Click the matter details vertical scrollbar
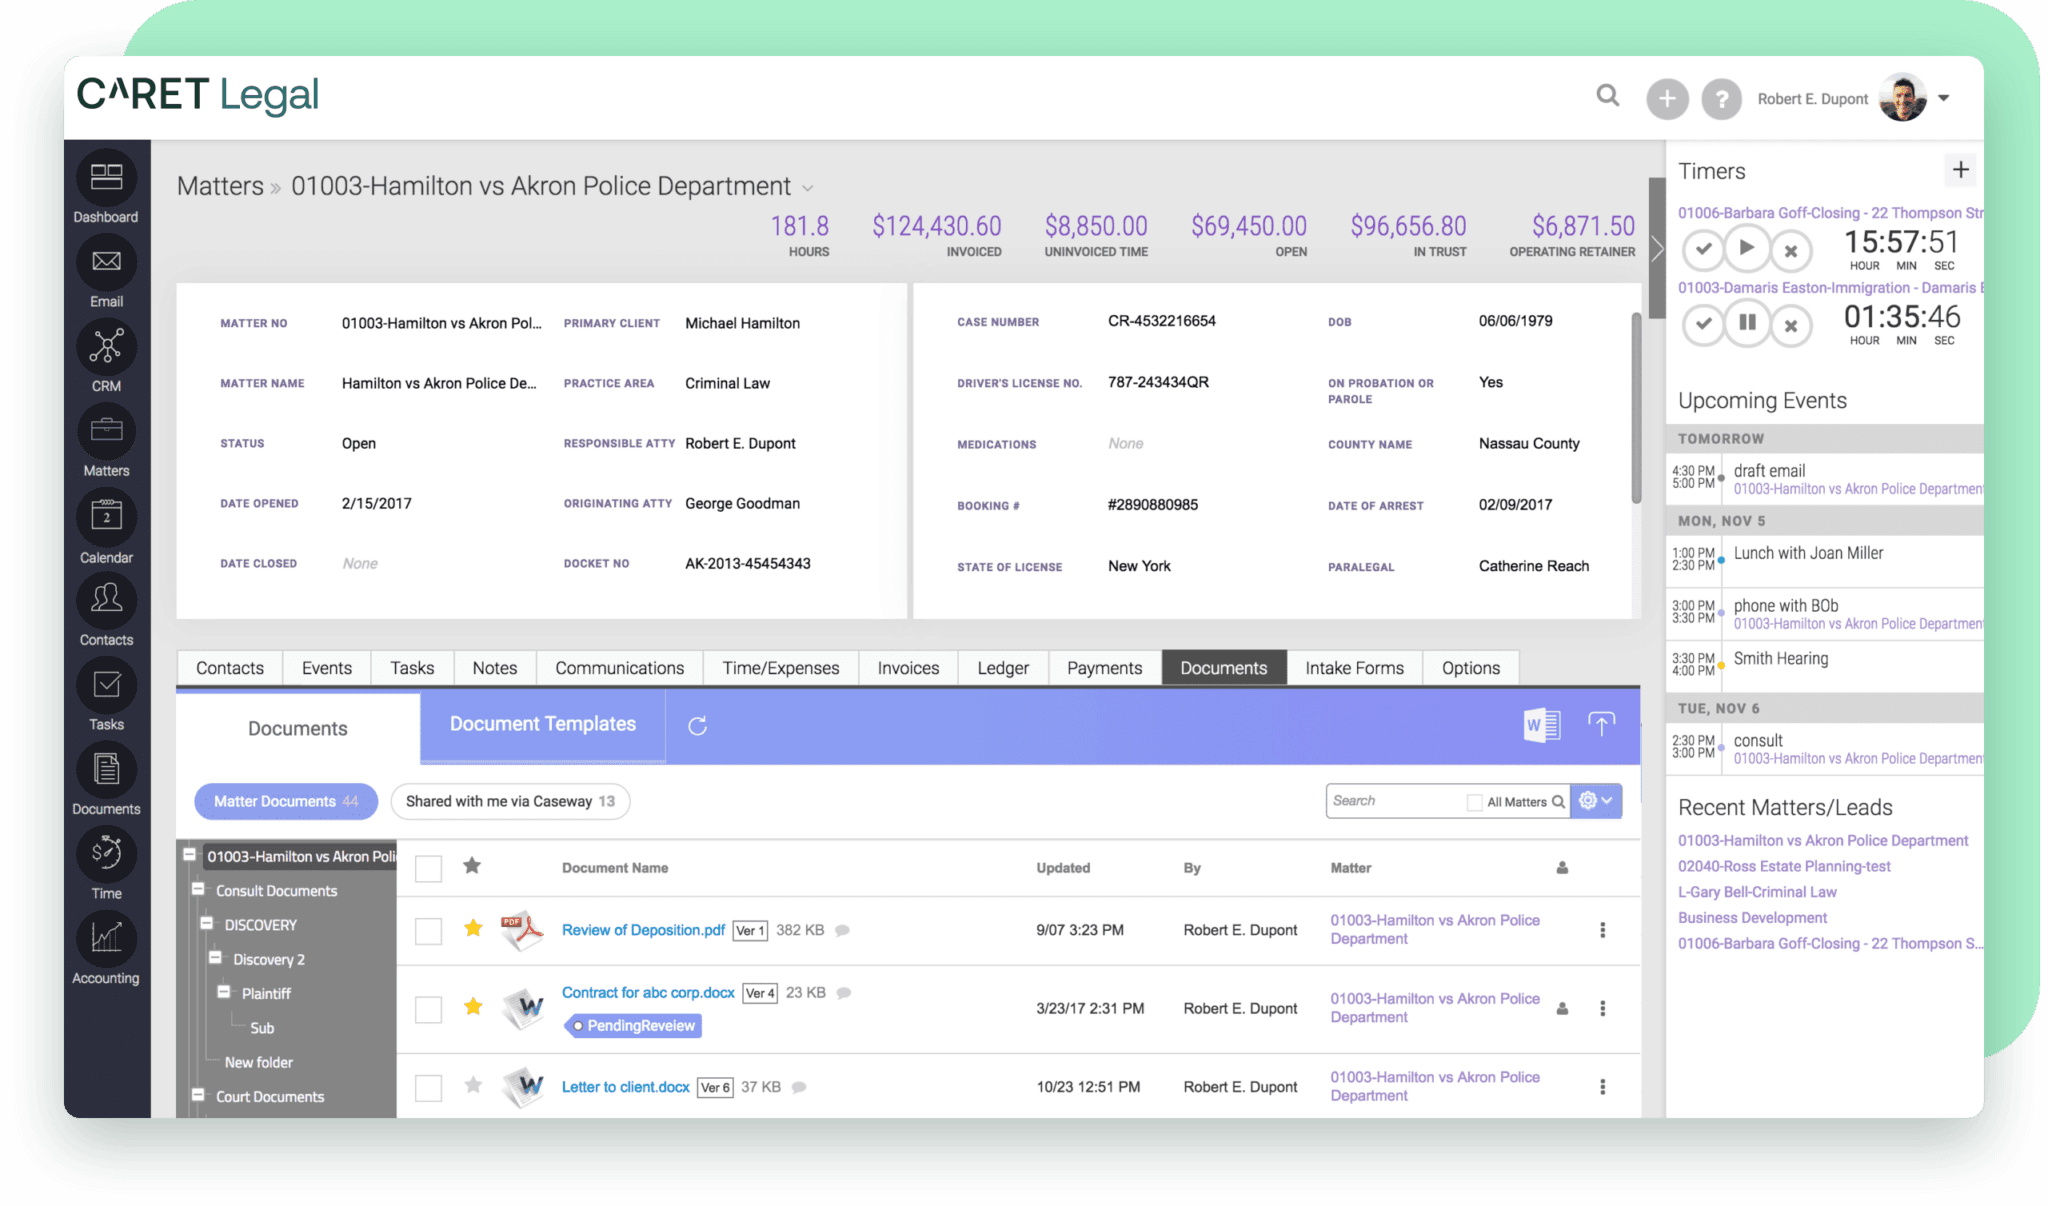The image size is (2048, 1206). 1636,408
